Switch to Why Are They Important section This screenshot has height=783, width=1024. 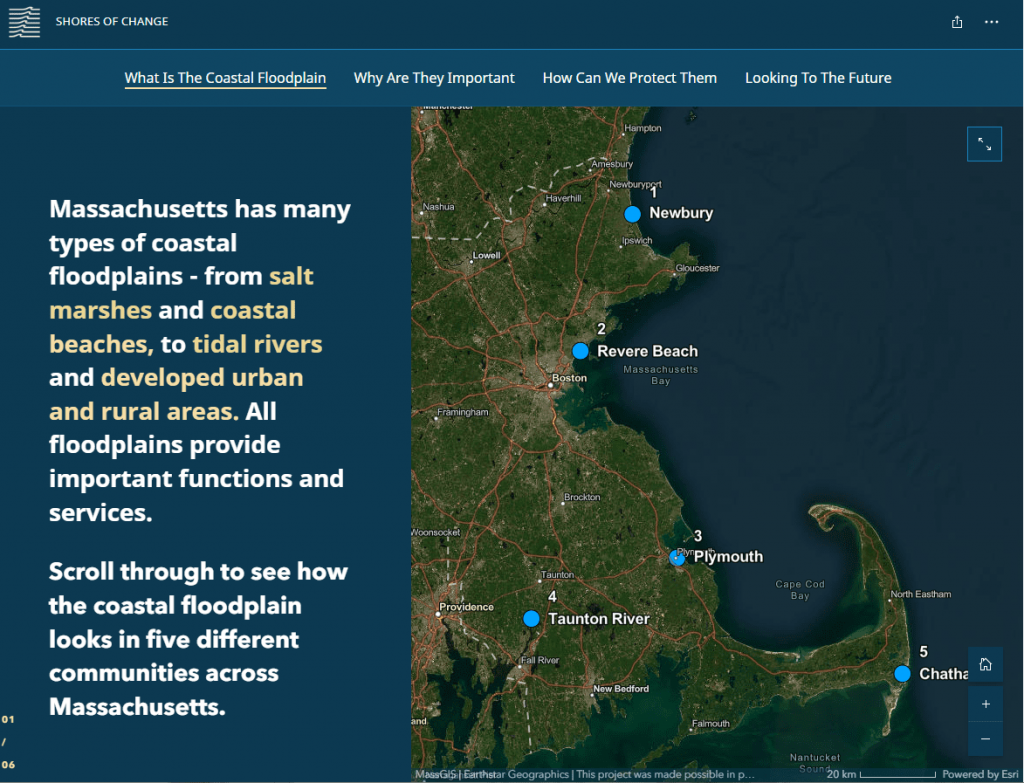pyautogui.click(x=434, y=78)
